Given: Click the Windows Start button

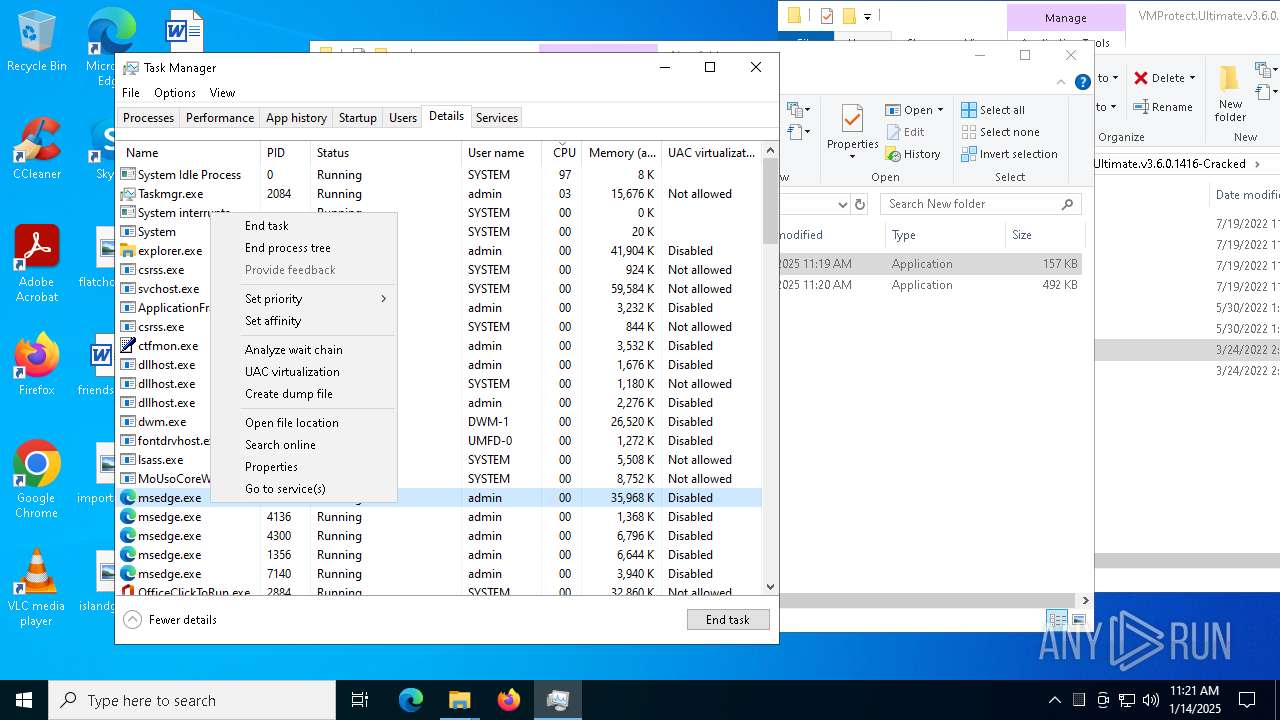Looking at the screenshot, I should (x=24, y=700).
